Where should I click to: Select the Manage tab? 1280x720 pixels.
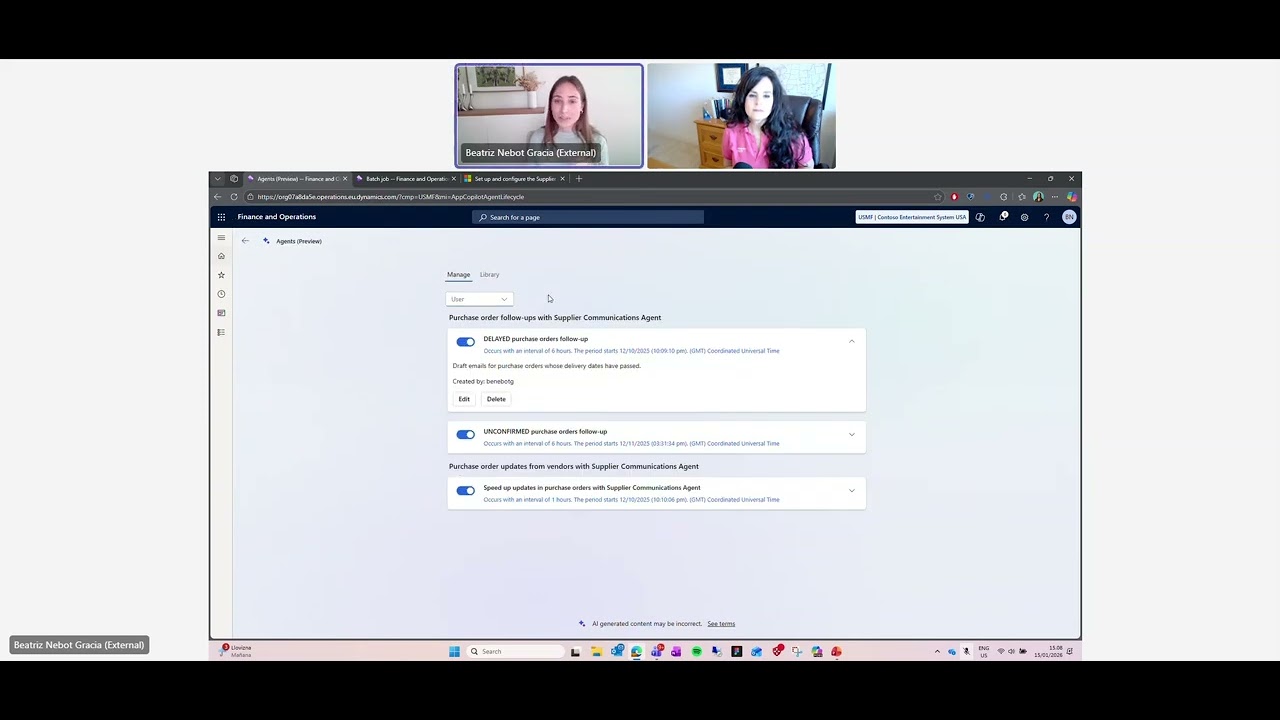coord(458,275)
